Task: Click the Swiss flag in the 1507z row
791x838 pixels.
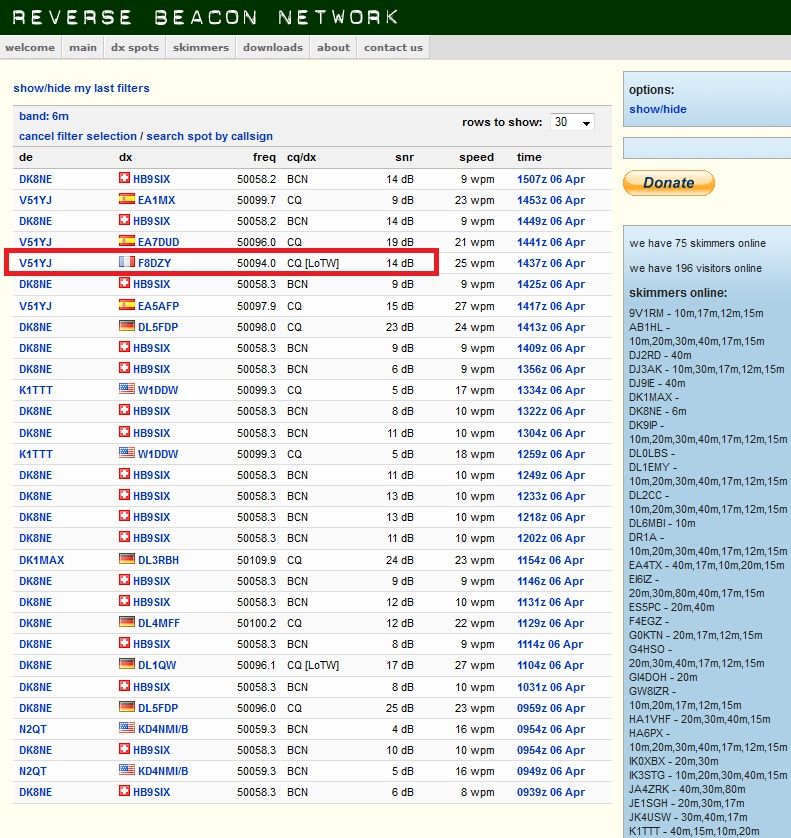Action: 125,178
